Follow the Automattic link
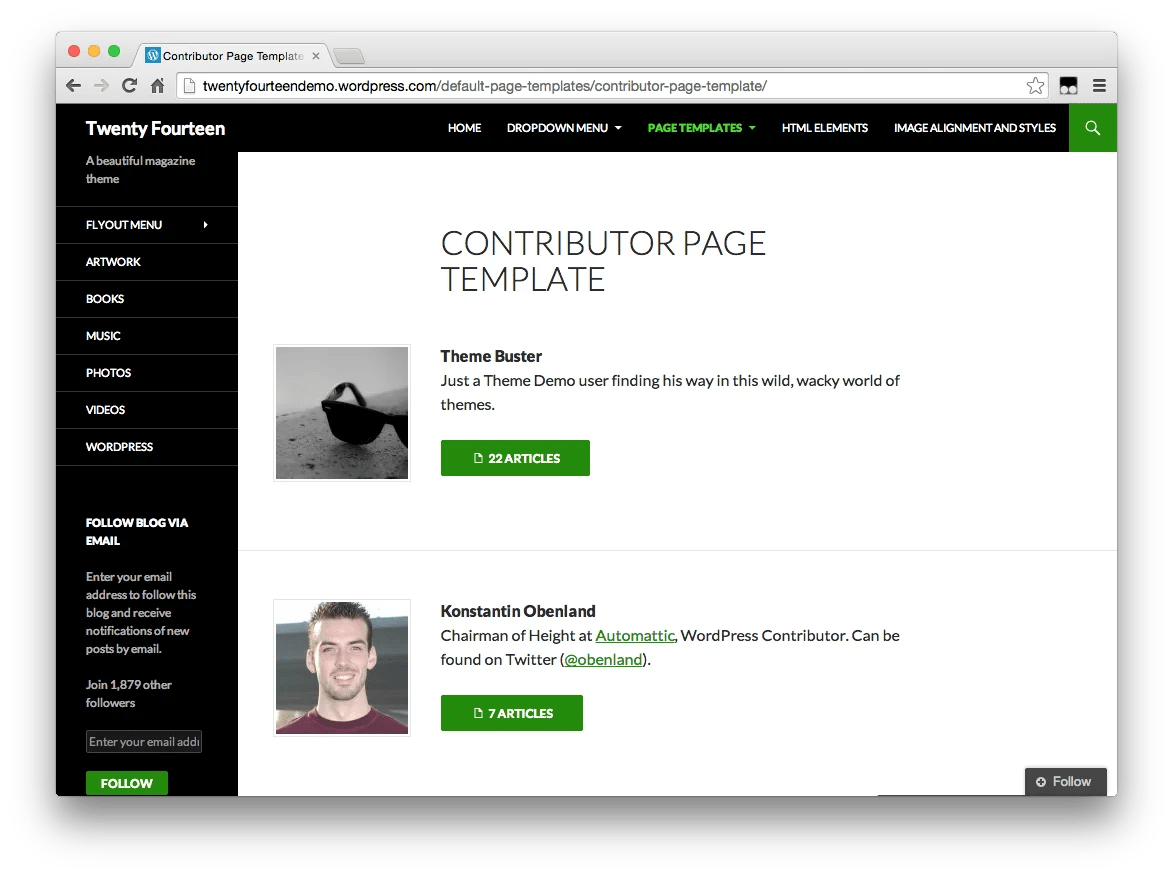Viewport: 1173px width, 876px height. pos(634,636)
